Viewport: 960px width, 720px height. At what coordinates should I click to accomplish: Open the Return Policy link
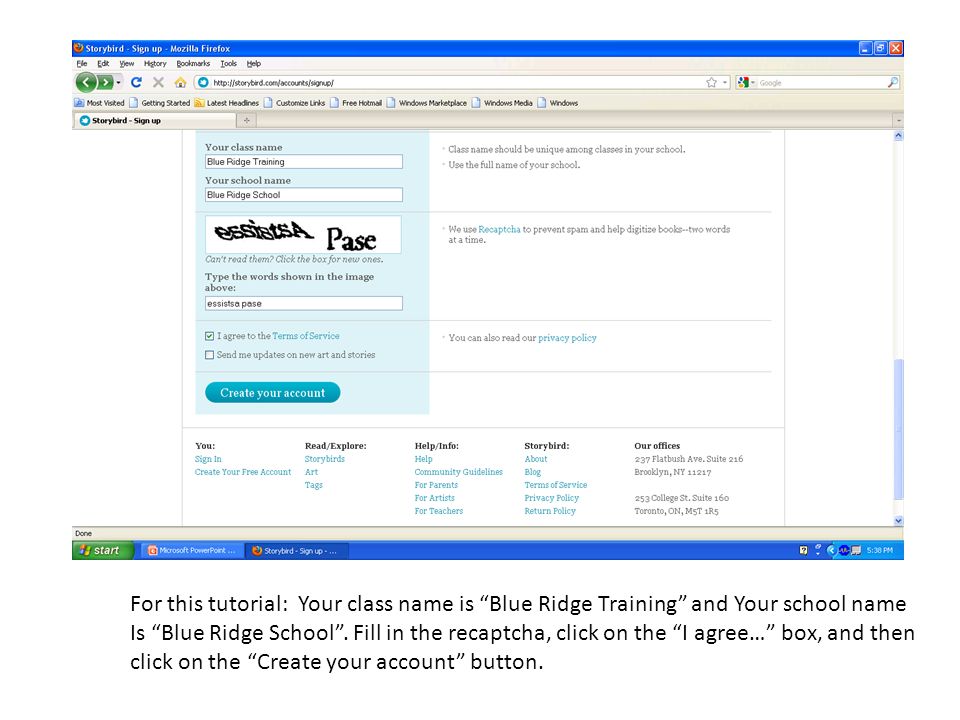[x=550, y=511]
